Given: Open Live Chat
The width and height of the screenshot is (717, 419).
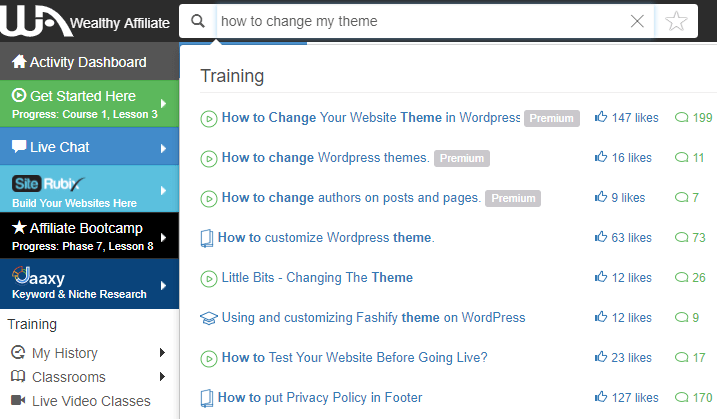Looking at the screenshot, I should click(x=89, y=146).
